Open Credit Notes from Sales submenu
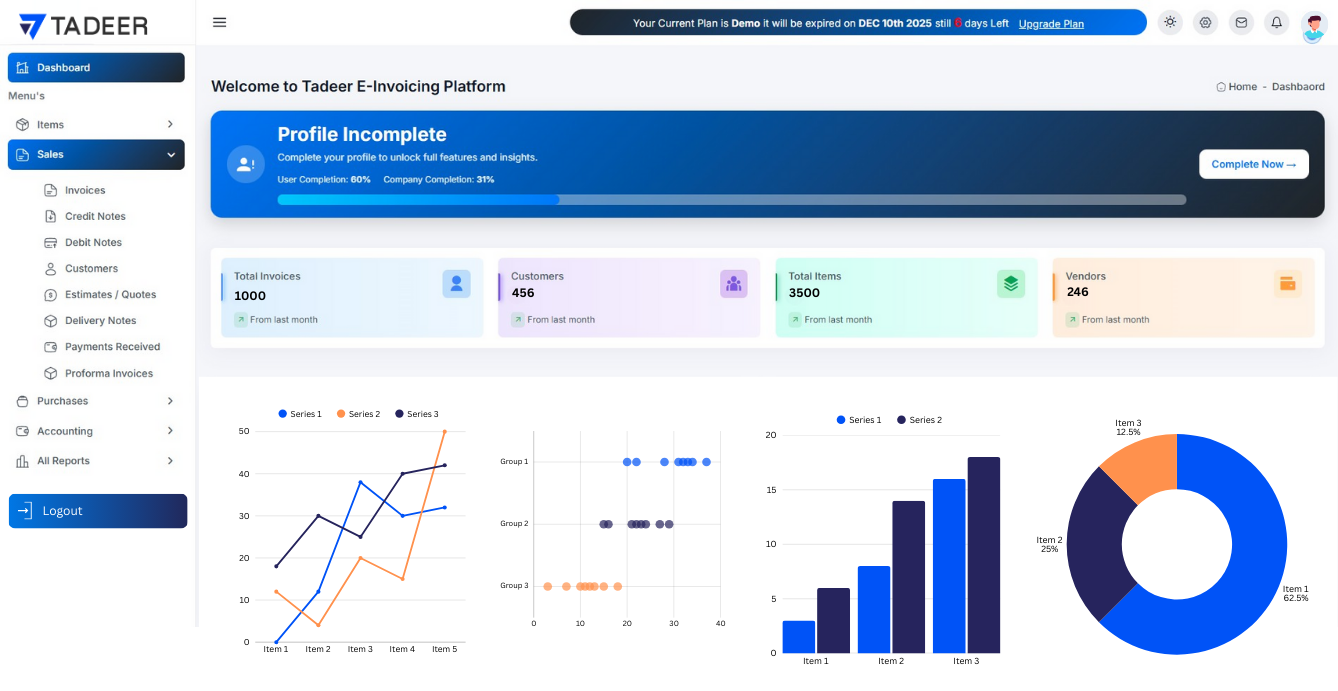 [x=95, y=216]
